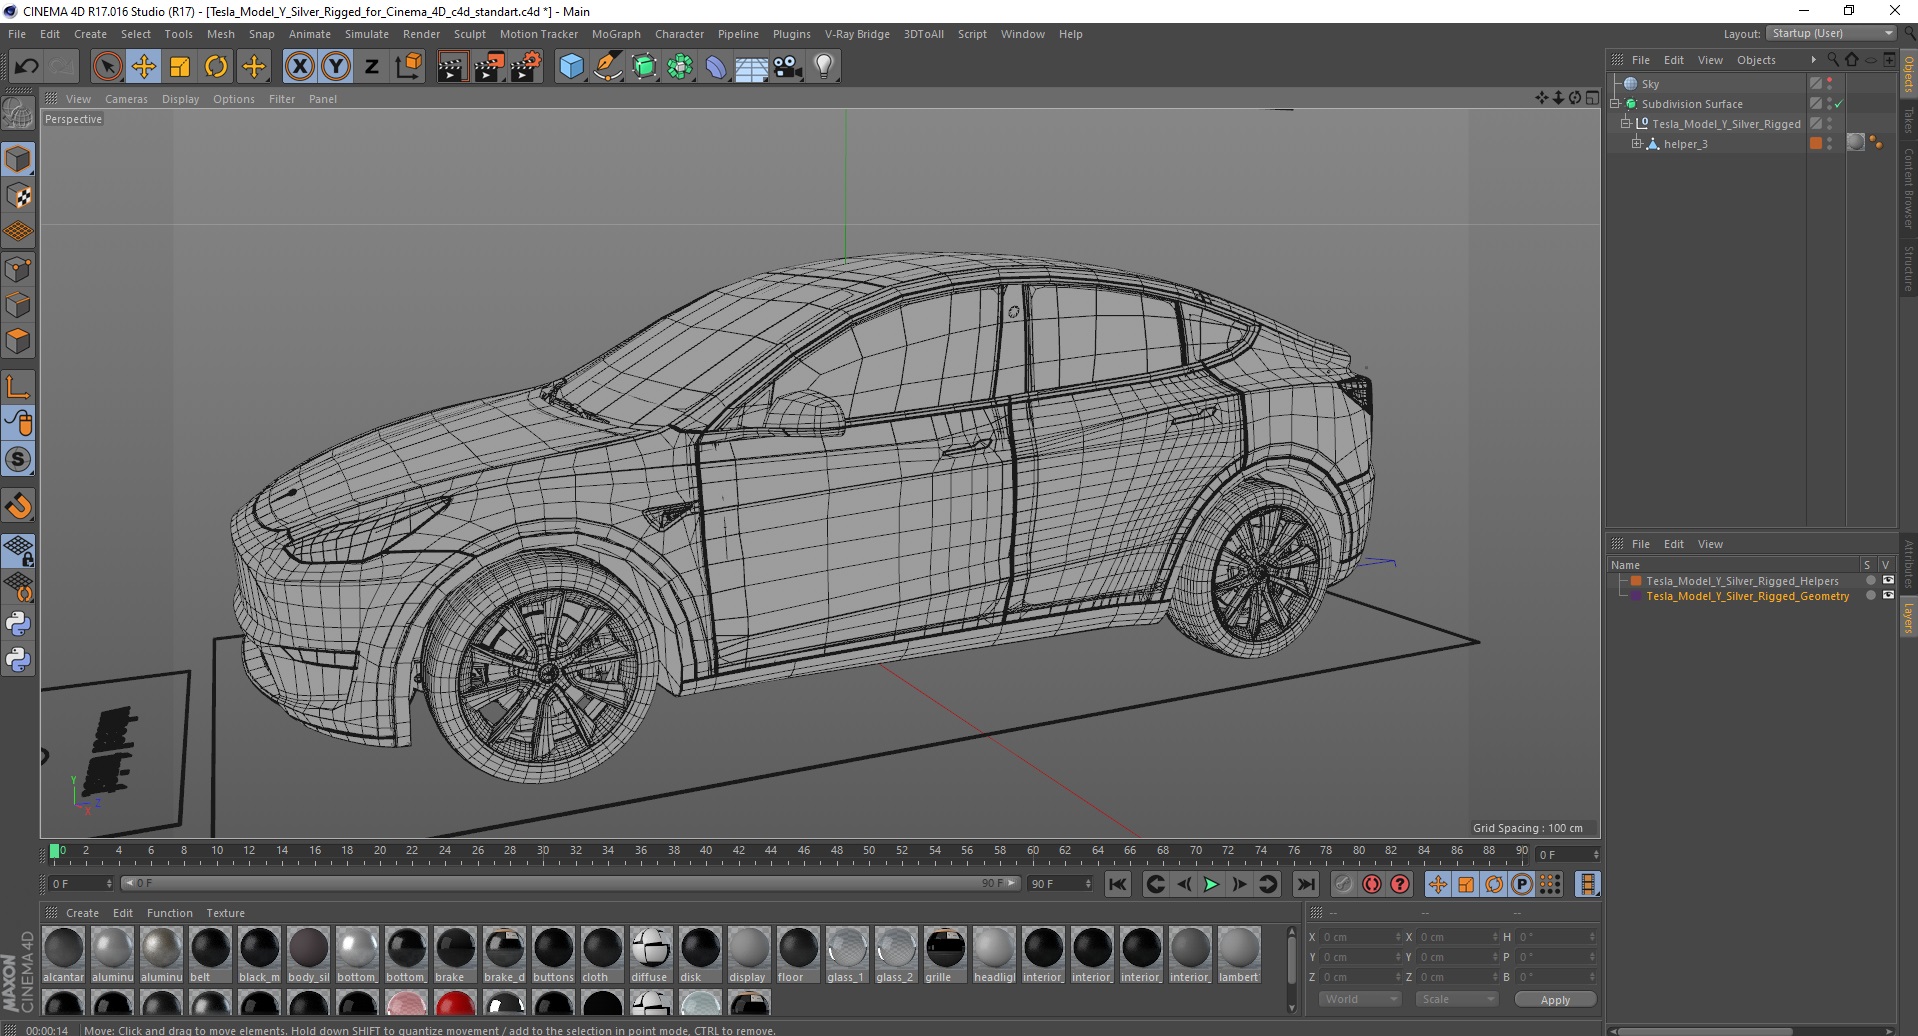
Task: Toggle Subdivision Surface green check enable
Action: (1838, 104)
